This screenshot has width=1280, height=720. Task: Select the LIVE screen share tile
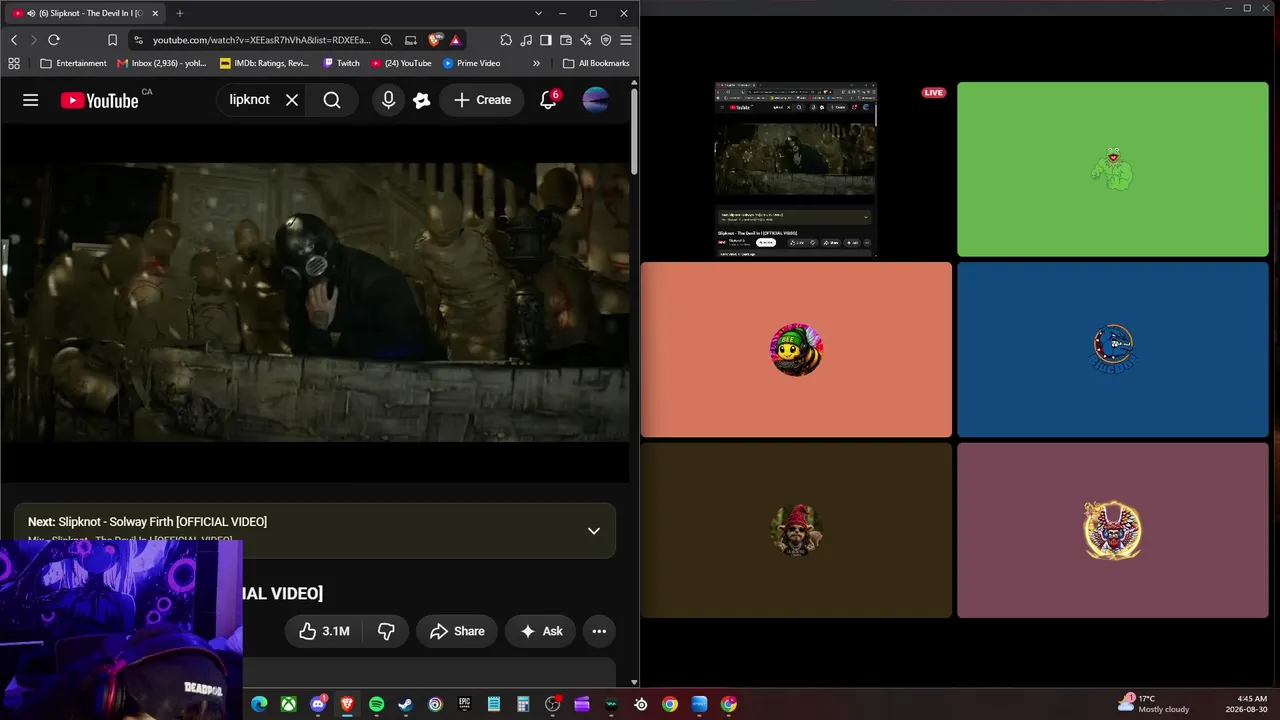796,170
